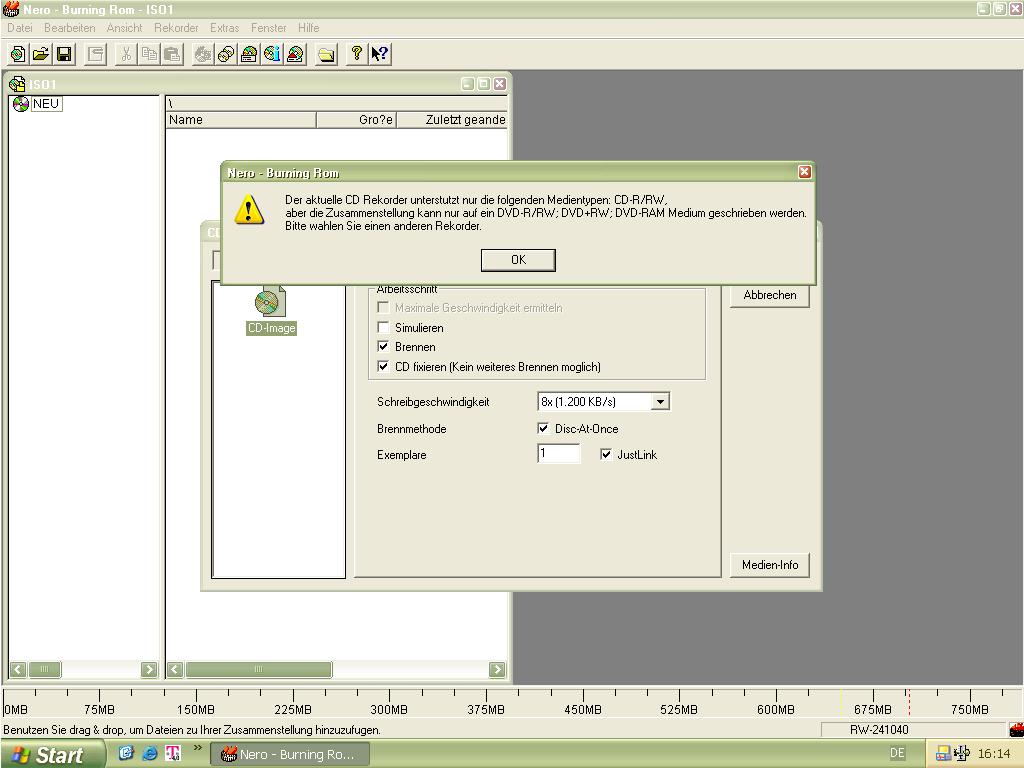Click the Copy CD toolbar icon

[x=226, y=54]
